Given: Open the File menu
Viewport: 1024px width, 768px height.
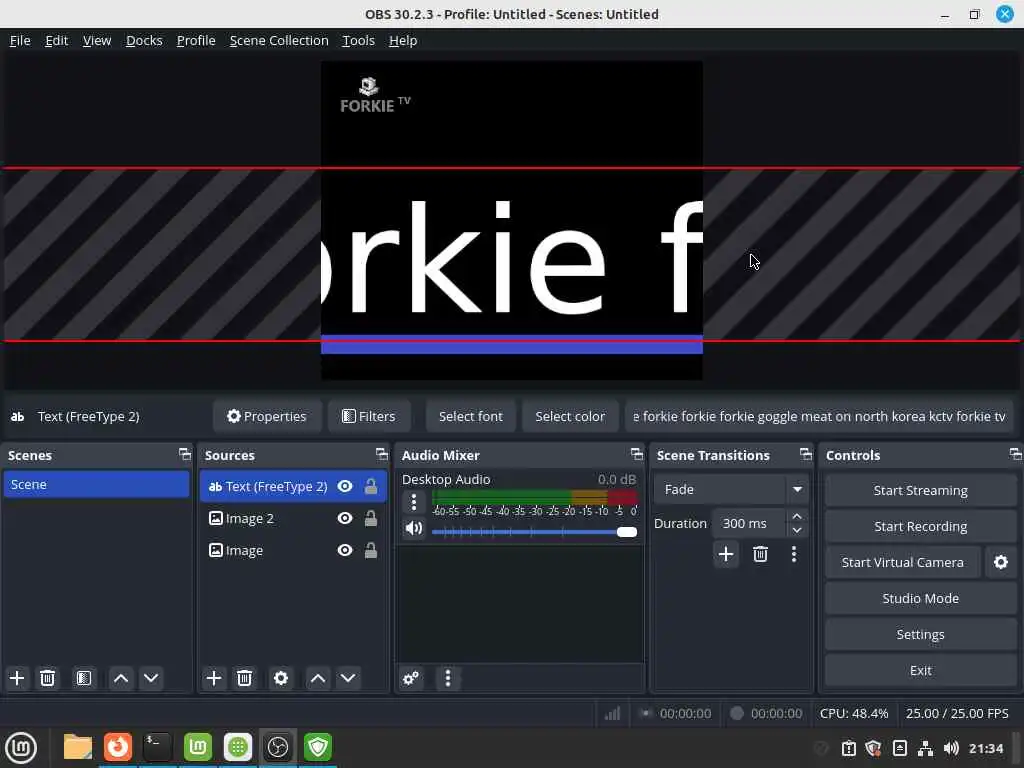Looking at the screenshot, I should click(x=20, y=40).
